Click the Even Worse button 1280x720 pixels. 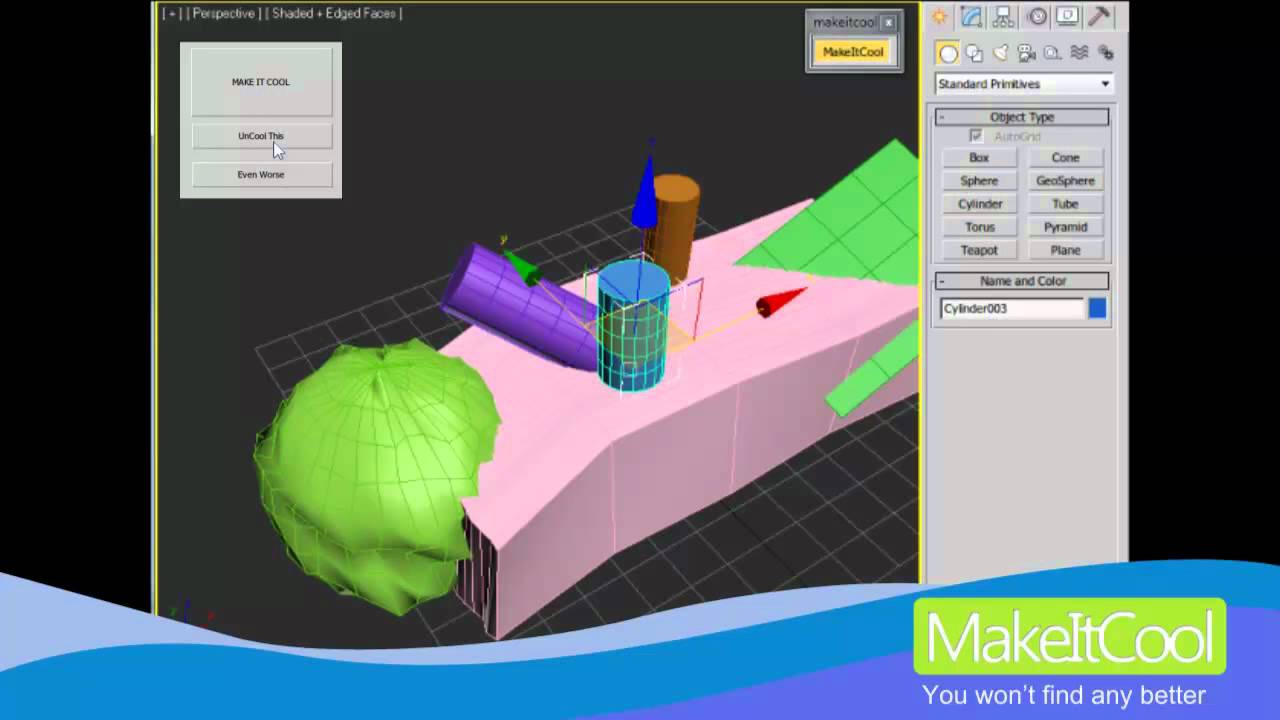(x=261, y=175)
